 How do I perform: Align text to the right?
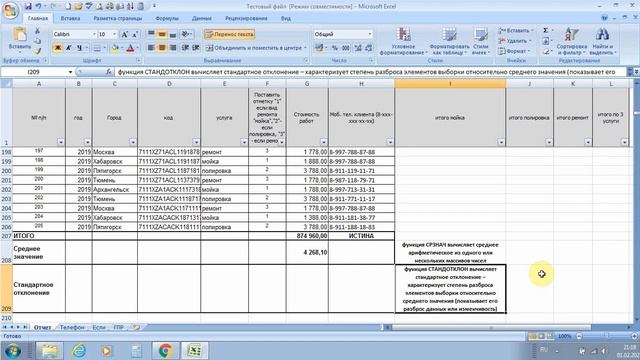click(x=173, y=48)
